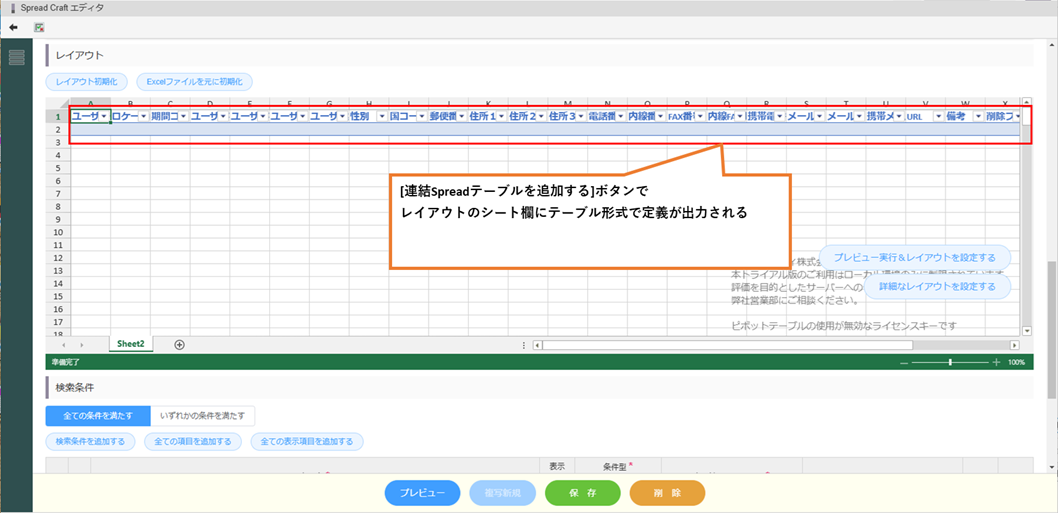Screen dimensions: 1058x513
Task: Click the zoom out minus icon
Action: (904, 362)
